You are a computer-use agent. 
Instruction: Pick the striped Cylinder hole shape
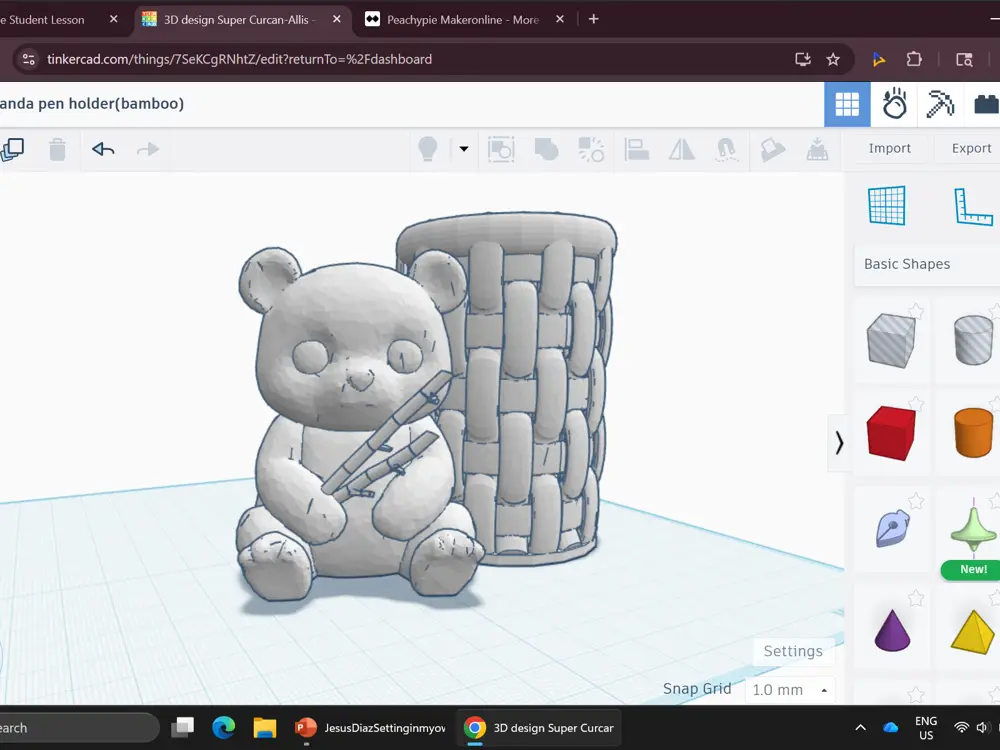(x=973, y=341)
